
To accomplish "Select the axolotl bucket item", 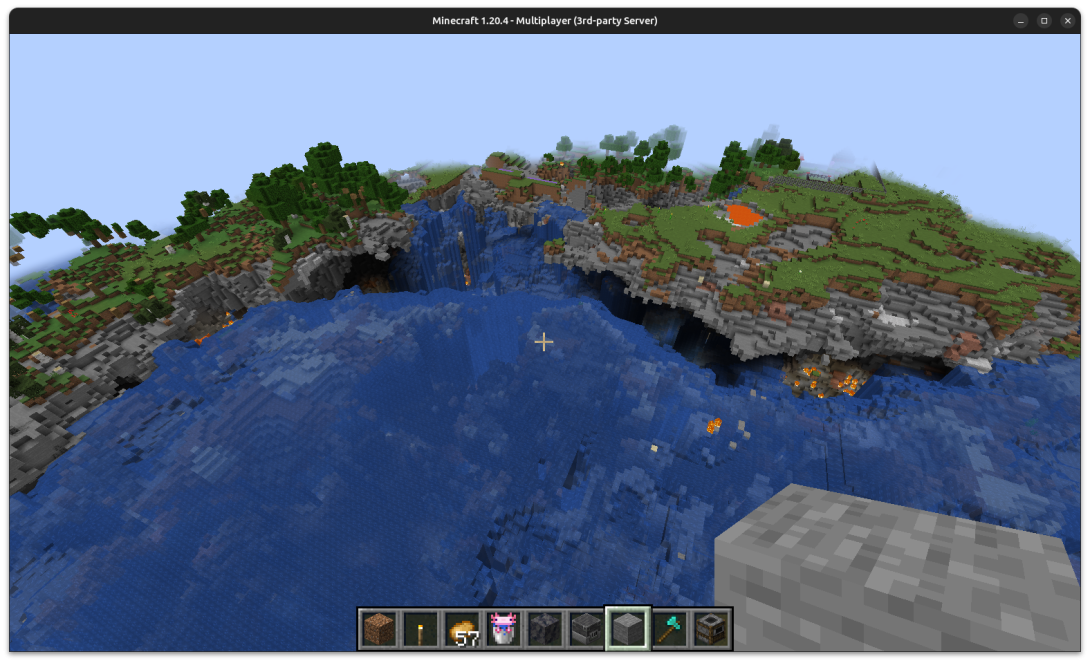I will click(x=504, y=627).
